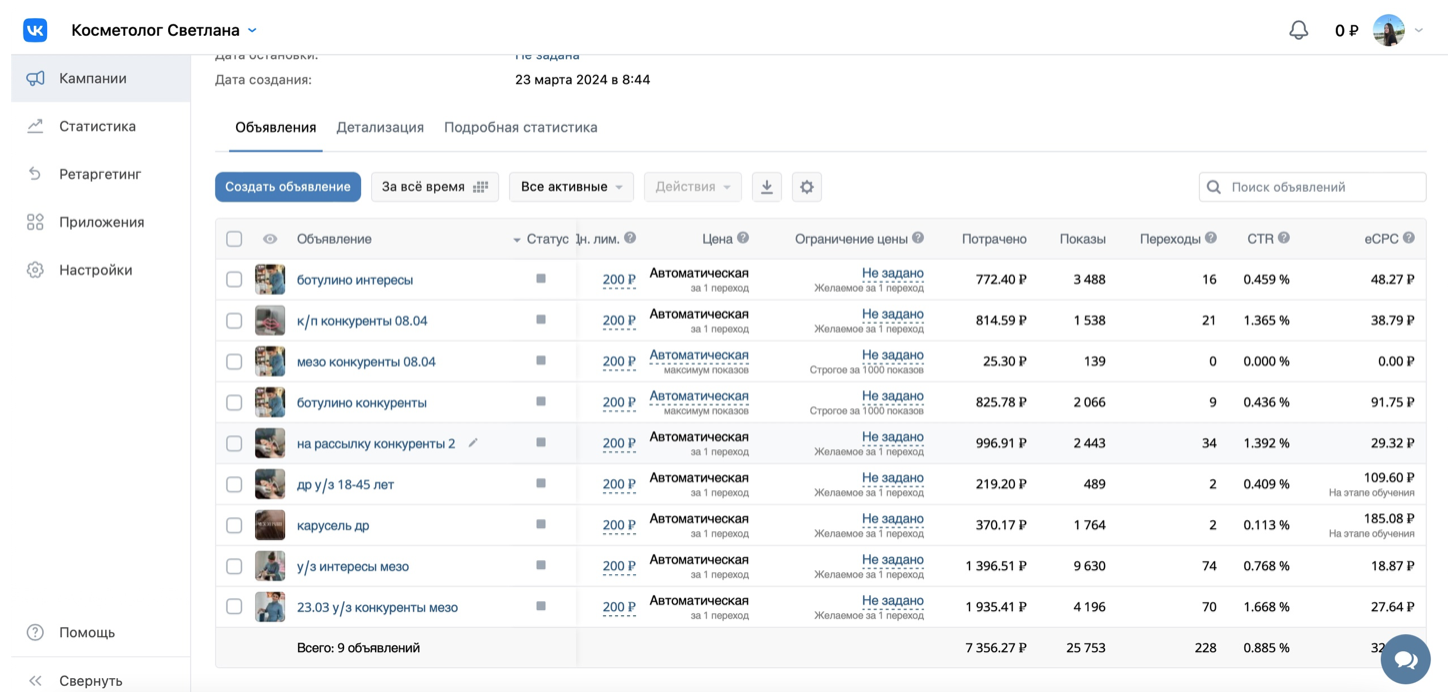This screenshot has width=1448, height=697.
Task: Open notifications bell icon
Action: pos(1298,30)
